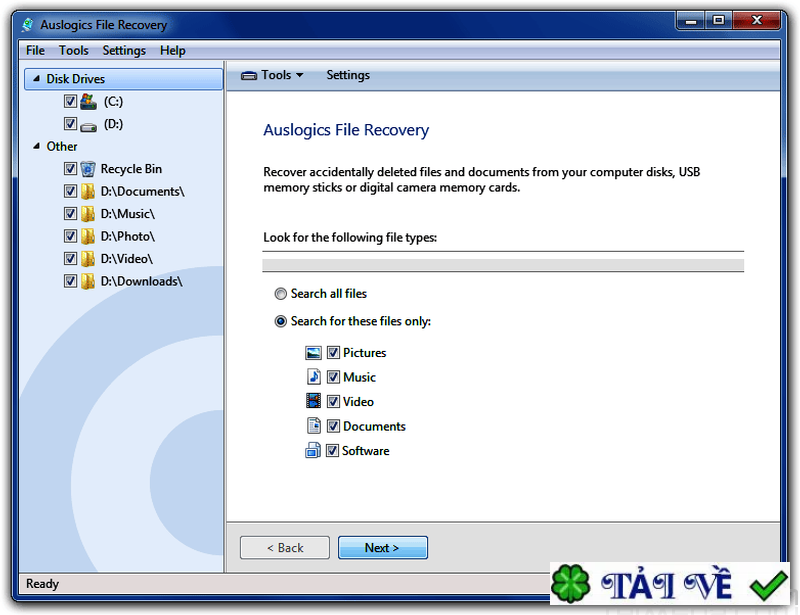
Task: Uncheck the Video file type checkbox
Action: (333, 402)
